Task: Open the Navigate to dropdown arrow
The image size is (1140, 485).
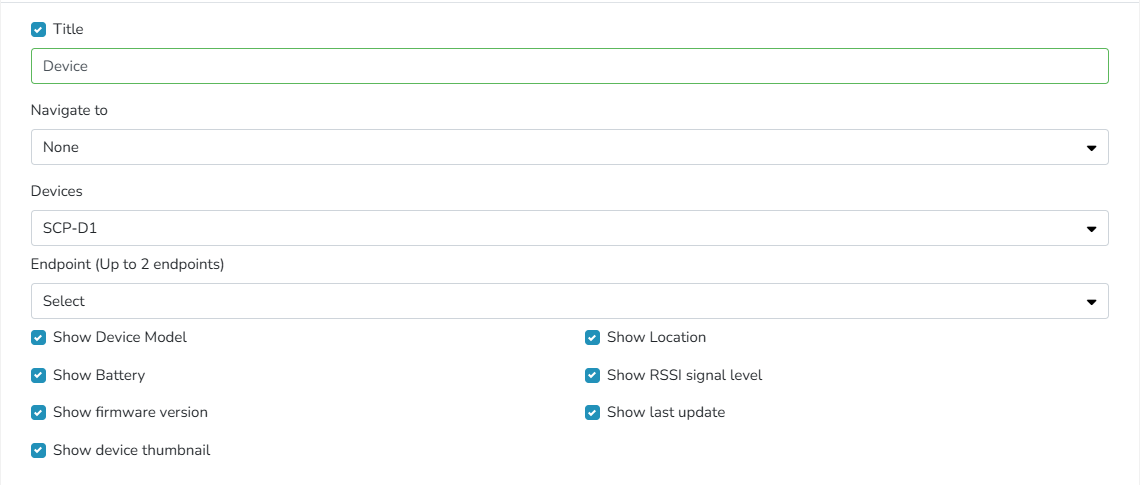Action: pos(1091,148)
